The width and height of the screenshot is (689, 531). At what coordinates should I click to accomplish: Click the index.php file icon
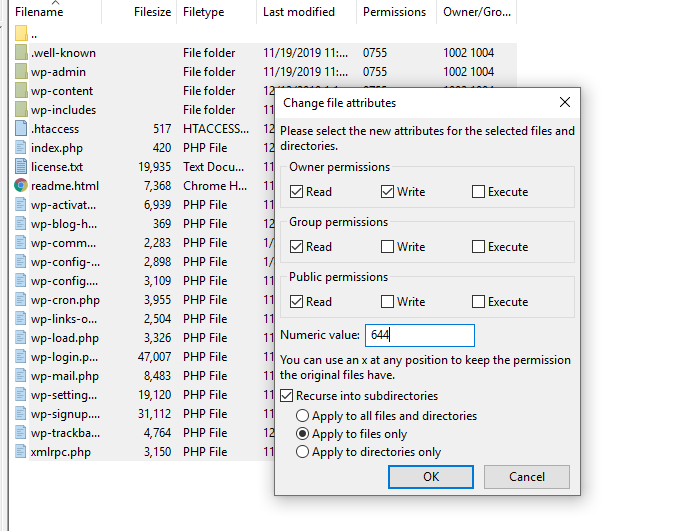pos(21,148)
